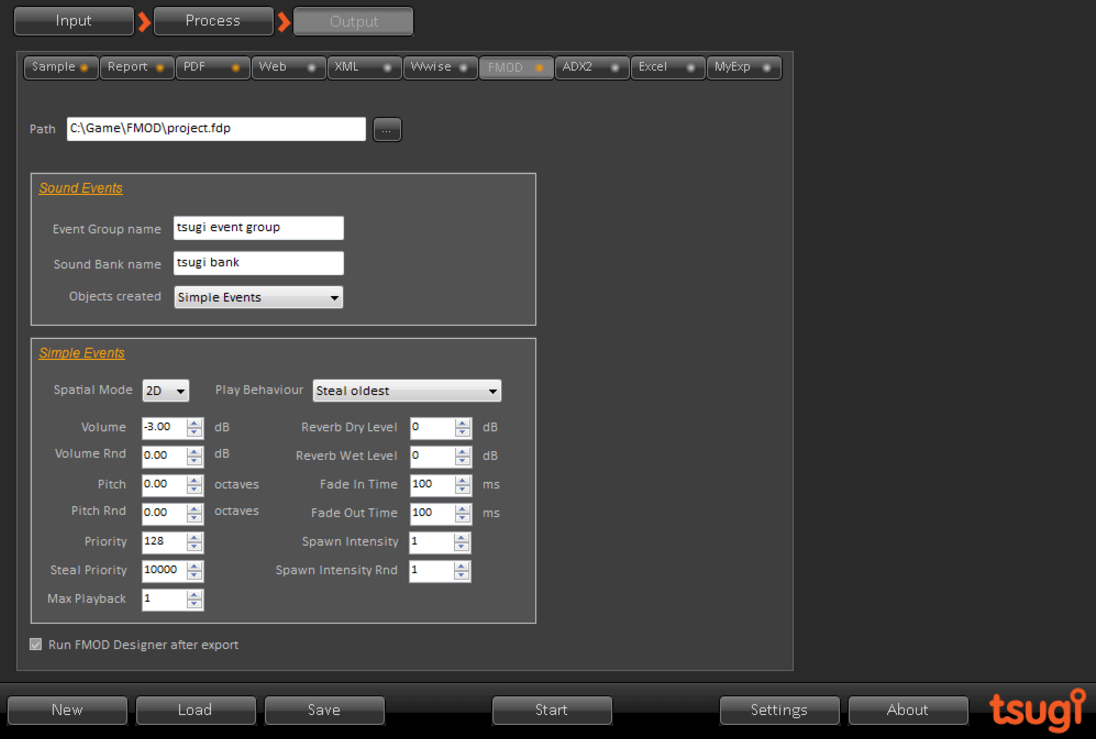
Task: Increase the Spawn Intensity Rnd value
Action: (461, 566)
